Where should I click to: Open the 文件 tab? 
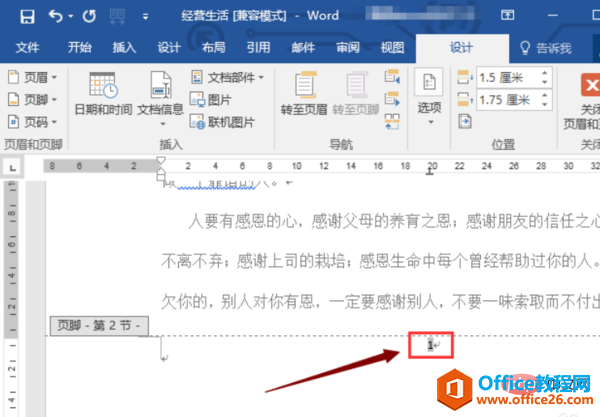(x=27, y=48)
